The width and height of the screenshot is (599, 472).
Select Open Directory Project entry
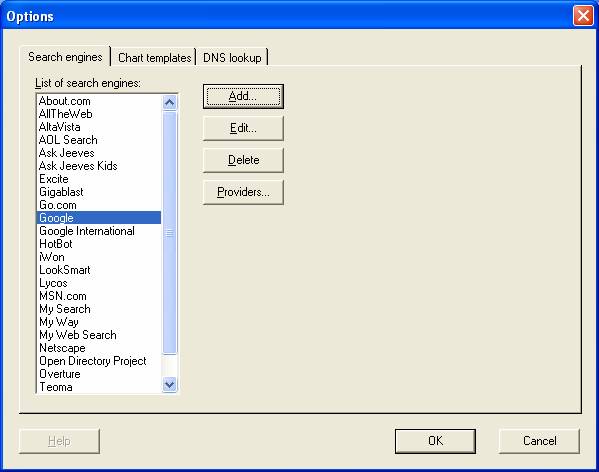pyautogui.click(x=99, y=361)
